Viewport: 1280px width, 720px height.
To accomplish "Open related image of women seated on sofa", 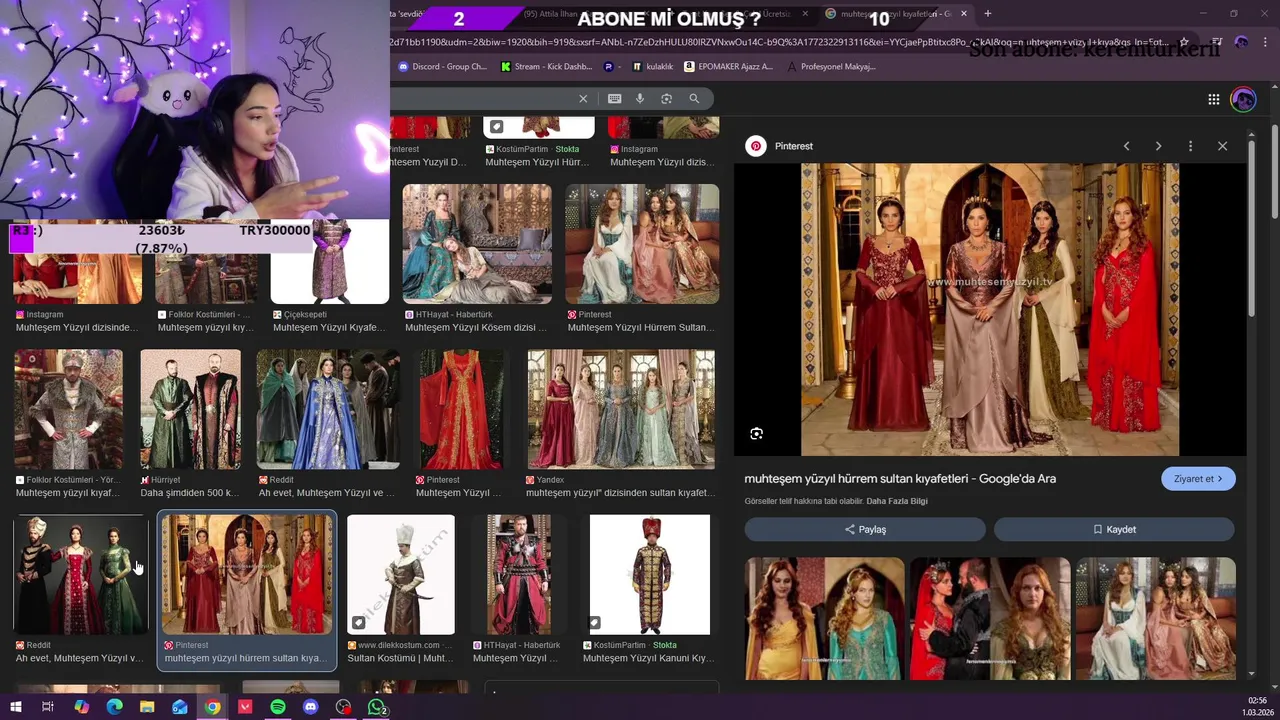I will (1155, 619).
